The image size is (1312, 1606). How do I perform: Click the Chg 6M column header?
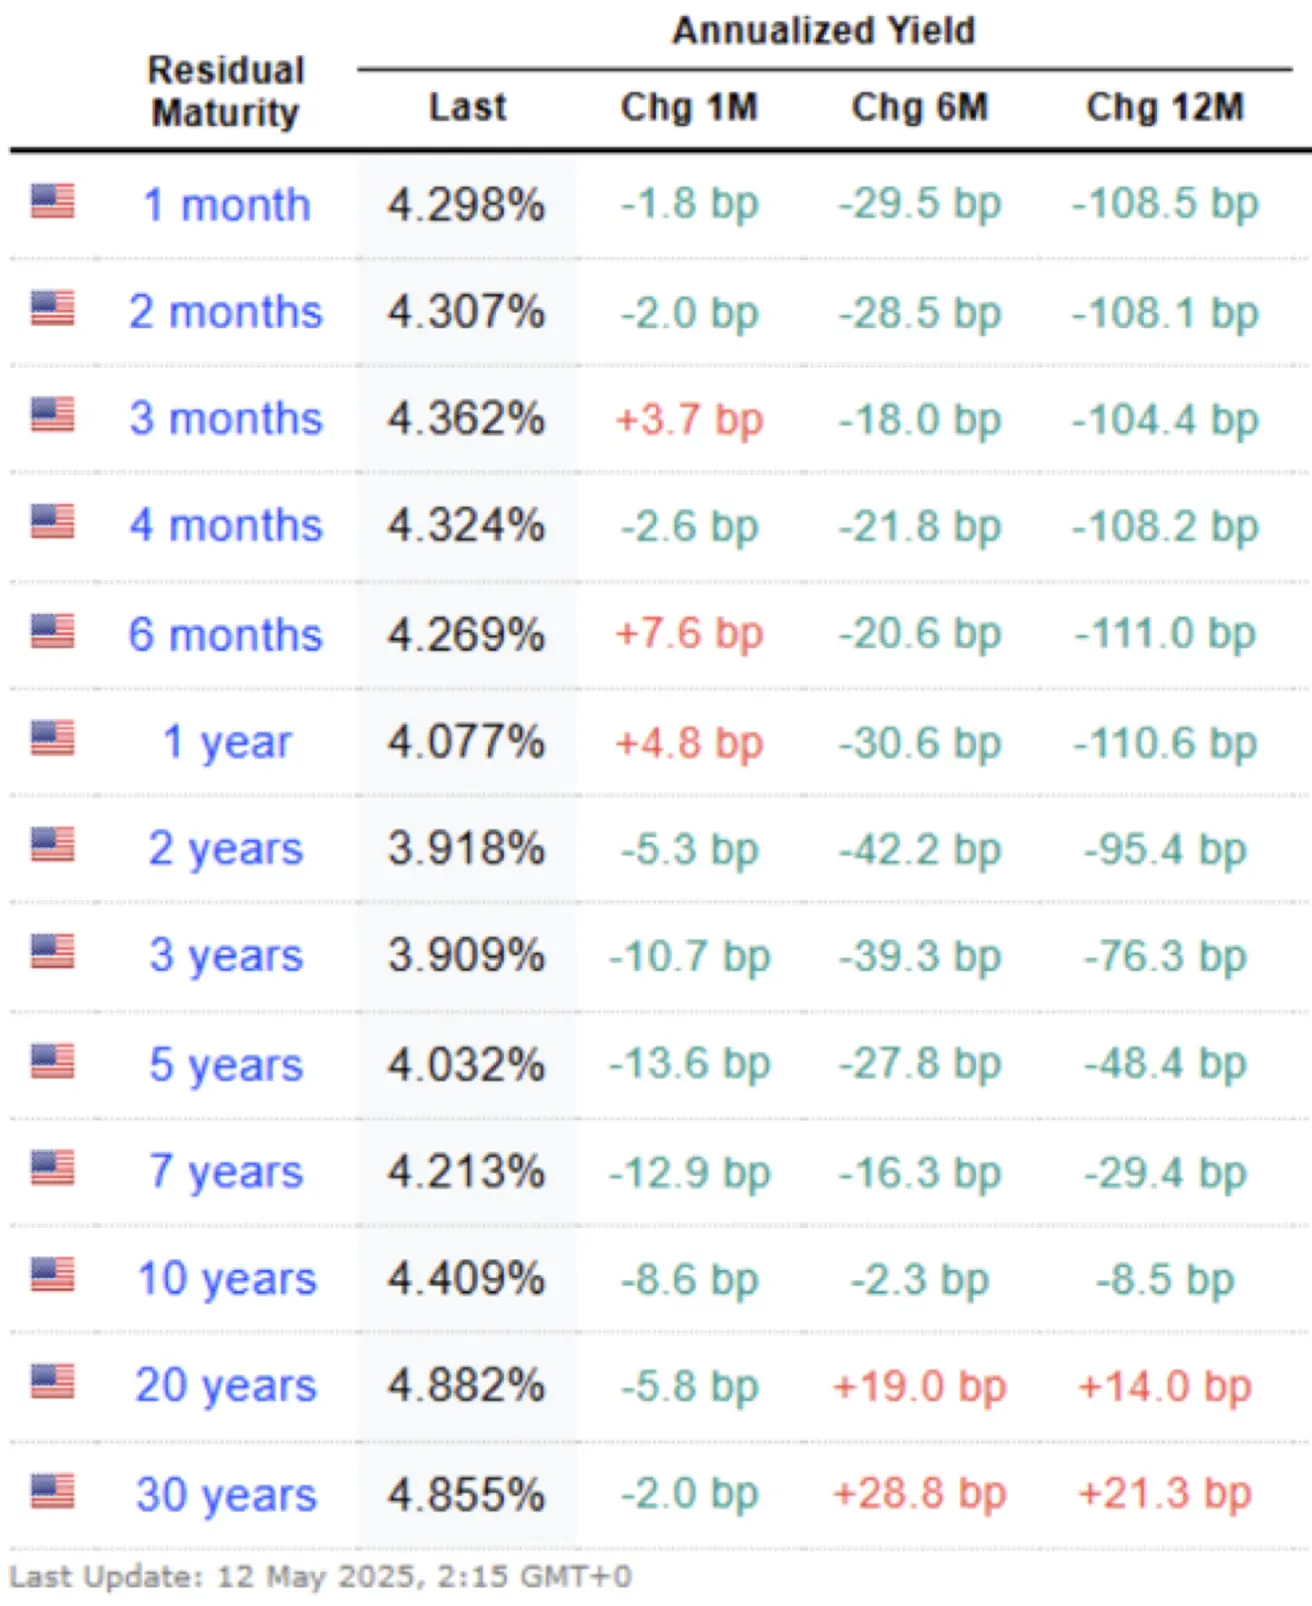point(920,107)
